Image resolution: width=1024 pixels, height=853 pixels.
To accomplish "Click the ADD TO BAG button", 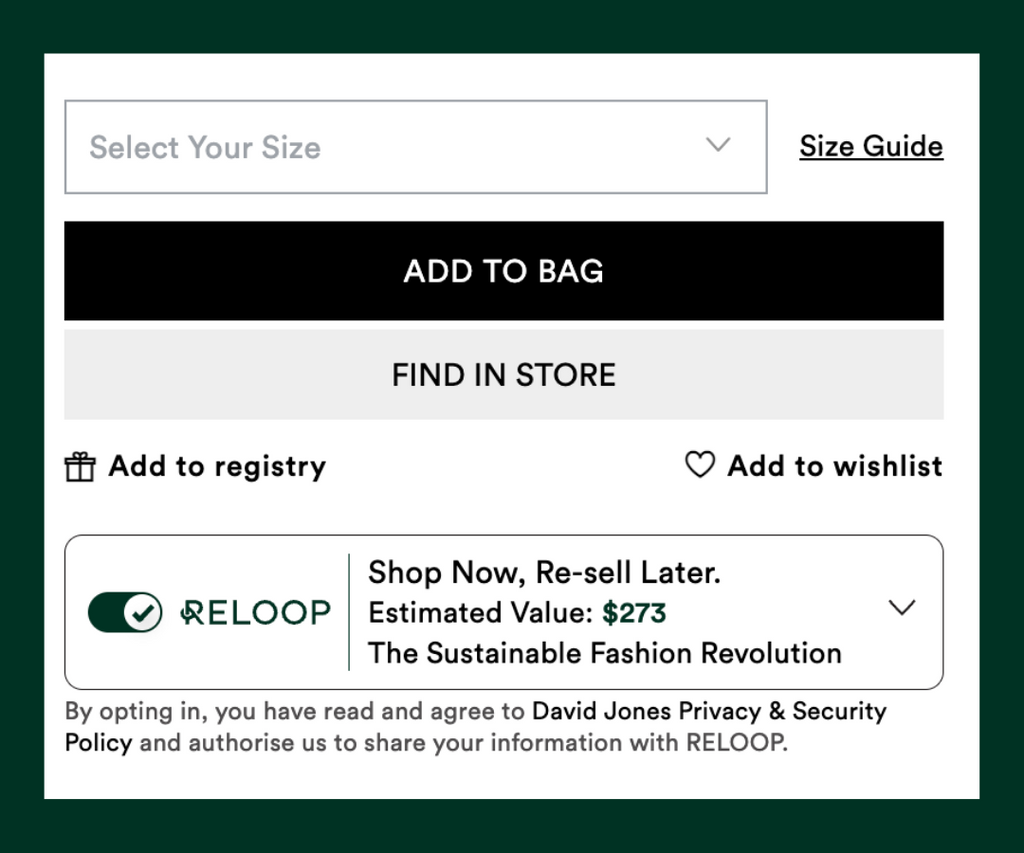I will (x=504, y=271).
